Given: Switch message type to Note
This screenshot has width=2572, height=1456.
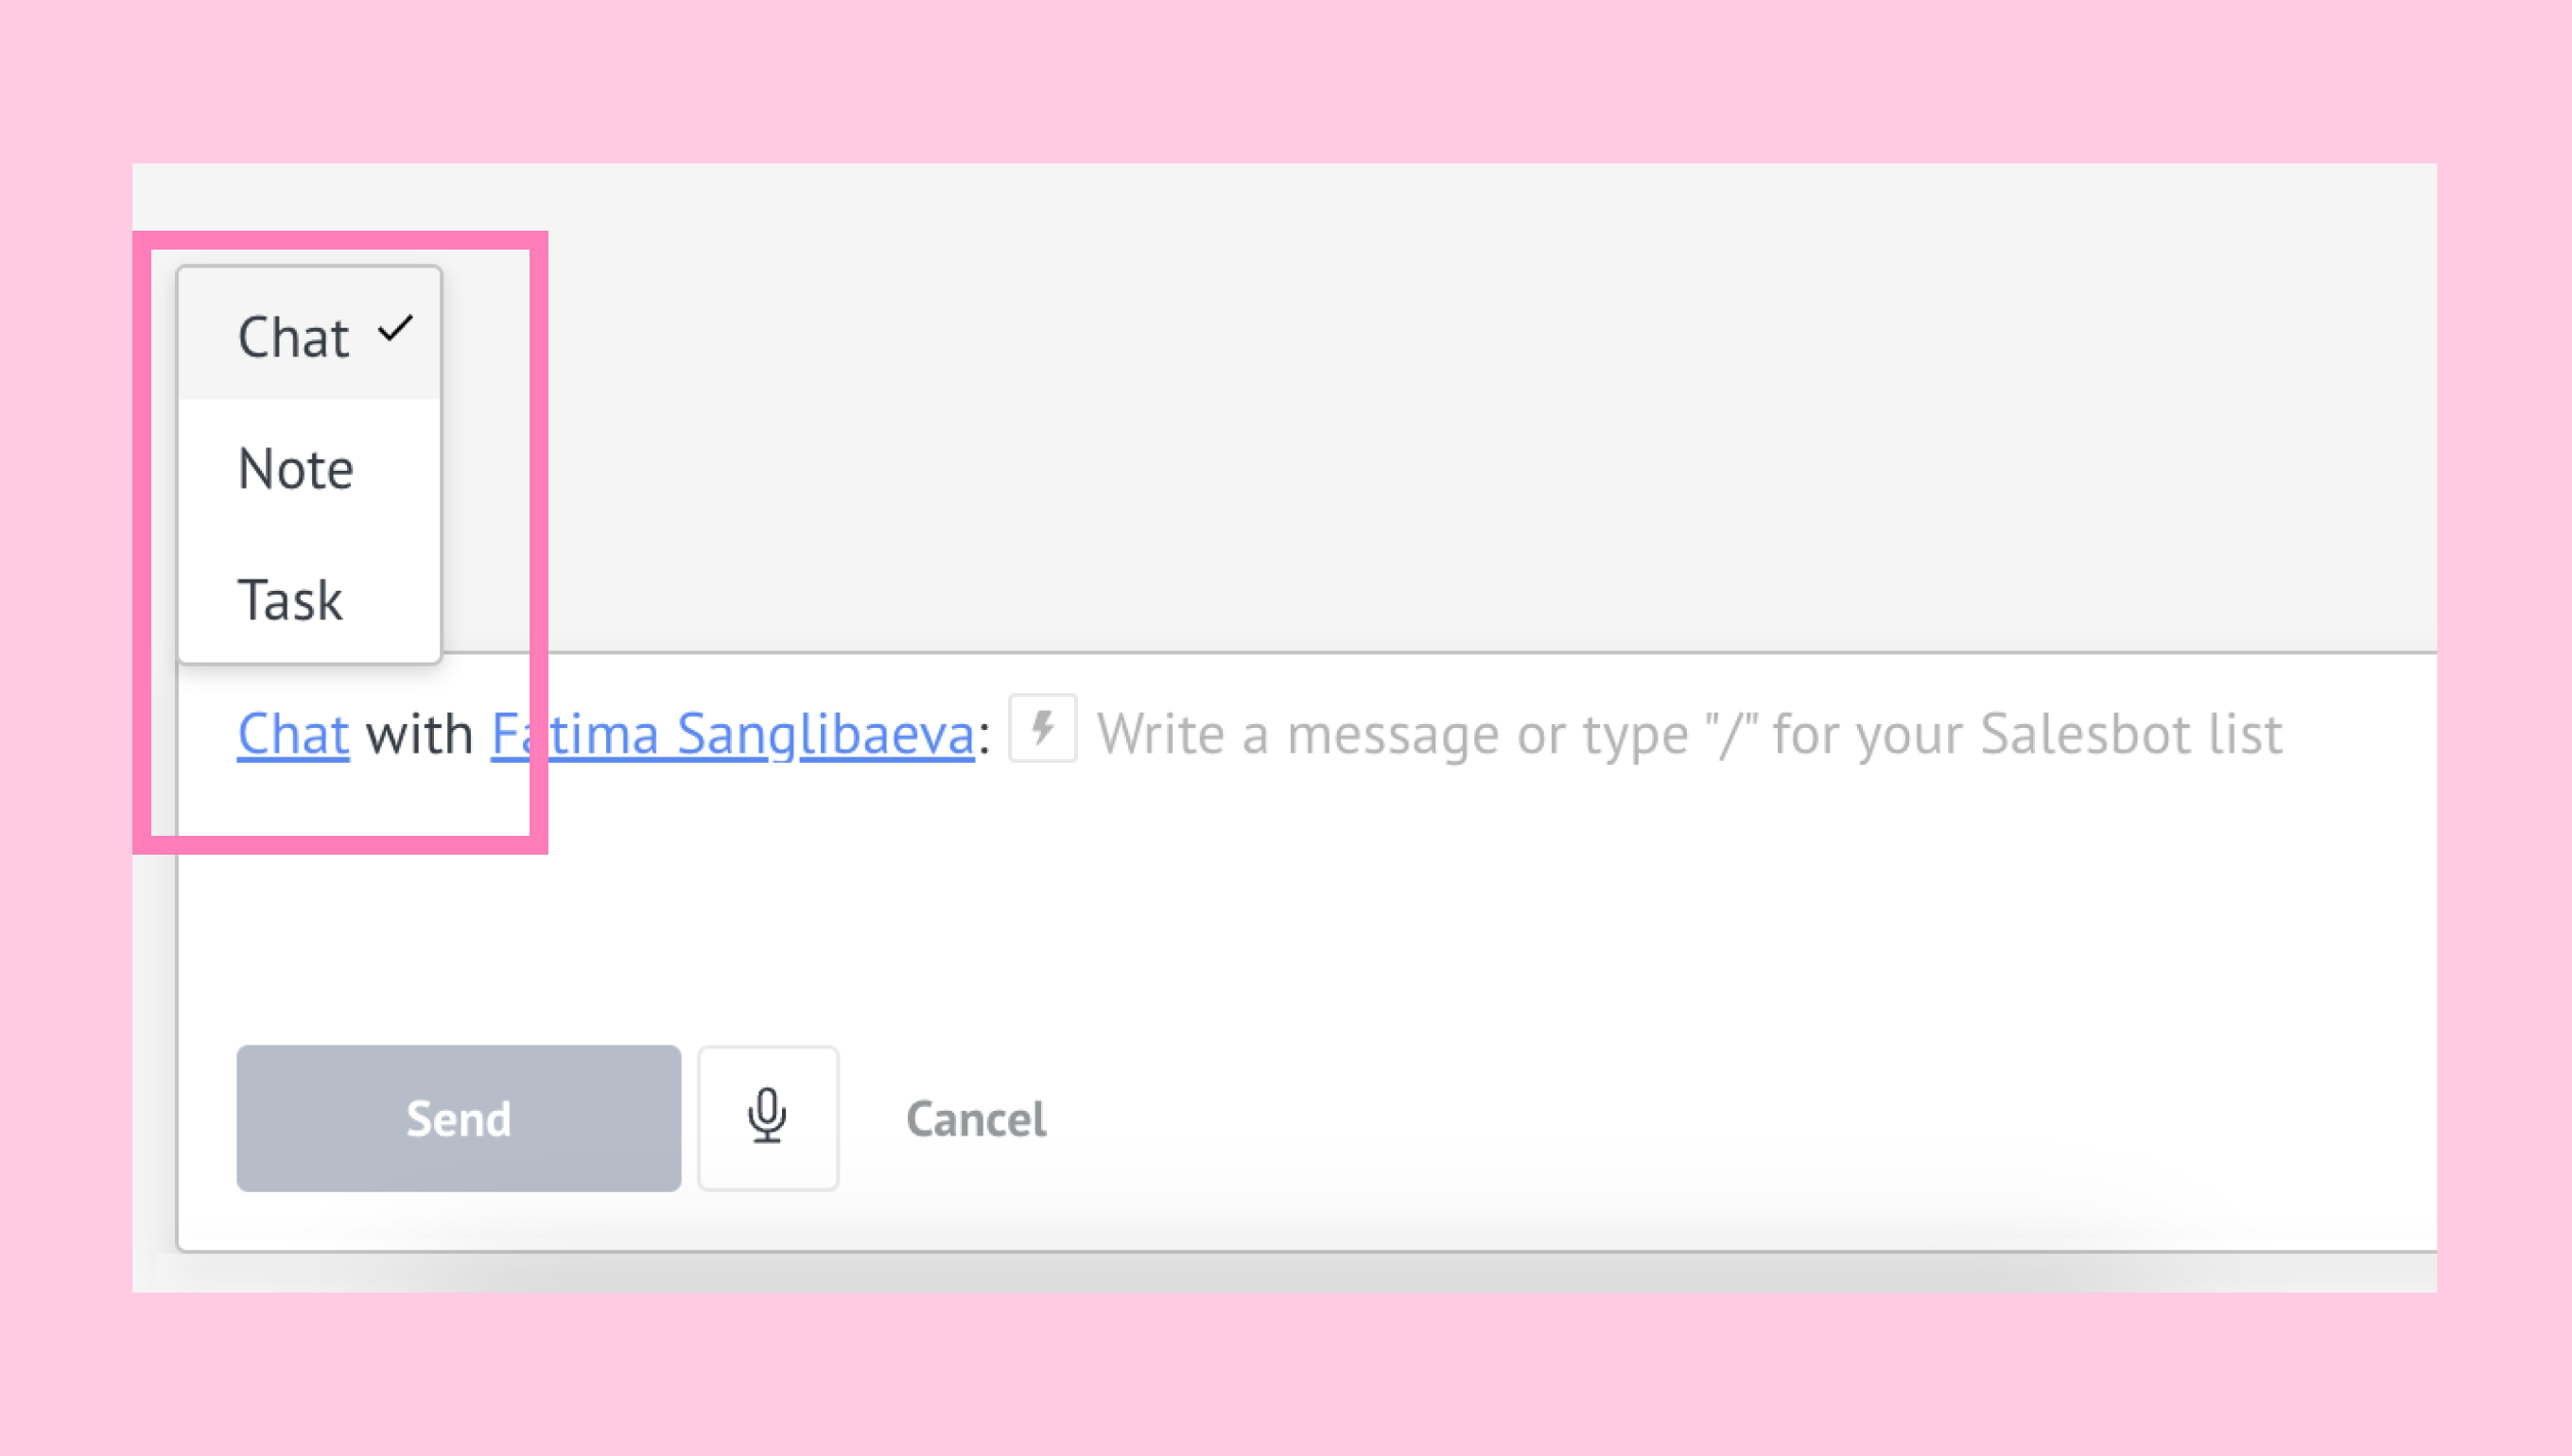Looking at the screenshot, I should tap(309, 467).
